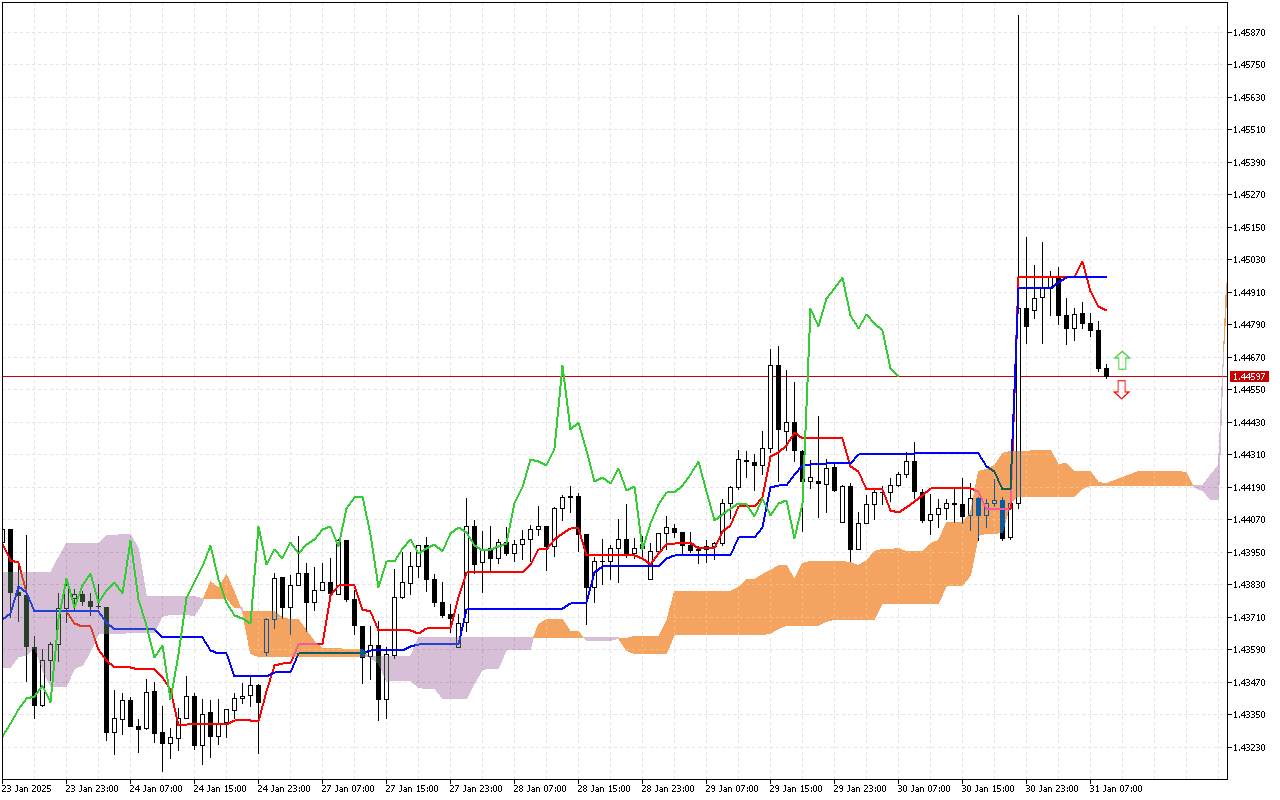Screen dimensions: 1280x800
Task: Select the 1.44790 price axis label
Action: [1250, 325]
